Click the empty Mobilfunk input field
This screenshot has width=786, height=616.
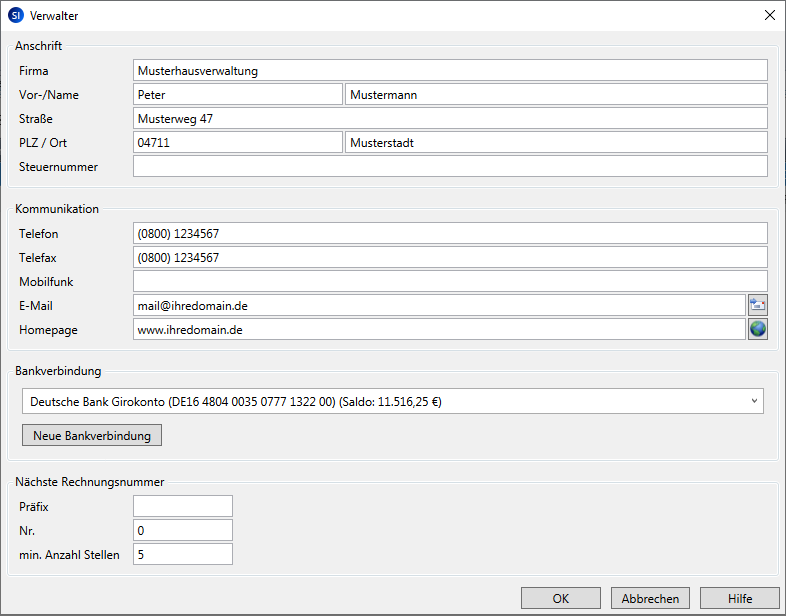pos(450,282)
